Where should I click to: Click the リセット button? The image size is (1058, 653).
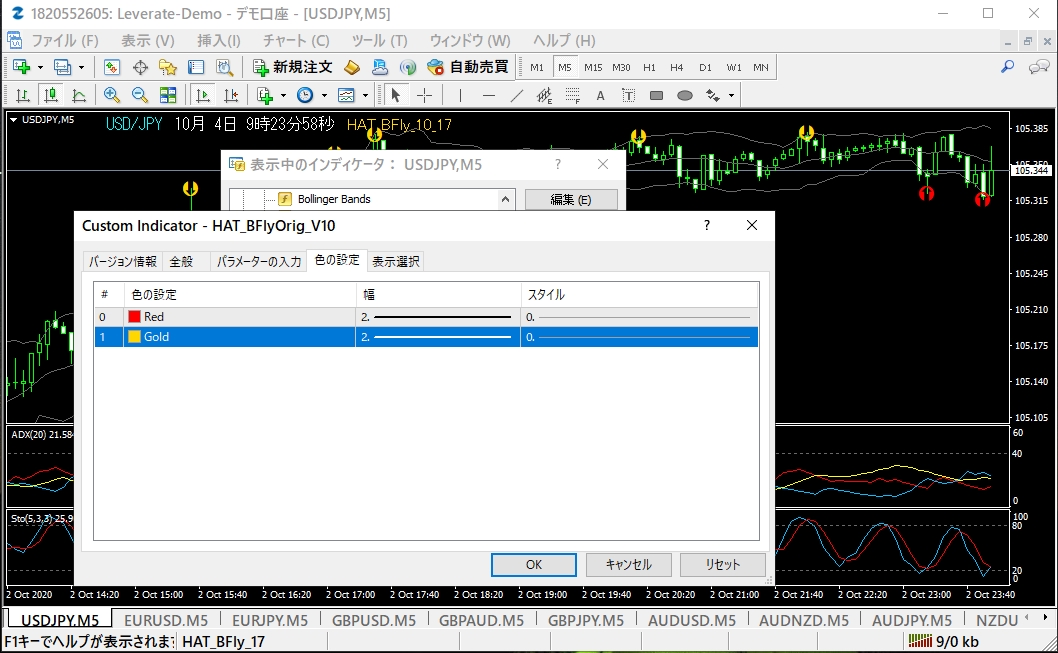(723, 565)
